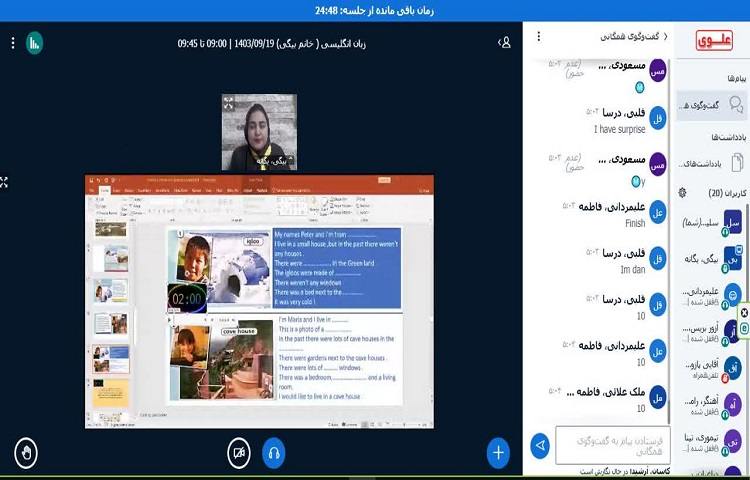Click the public chat vertical scrollbar
Image resolution: width=750 pixels, height=480 pixels.
tap(670, 239)
